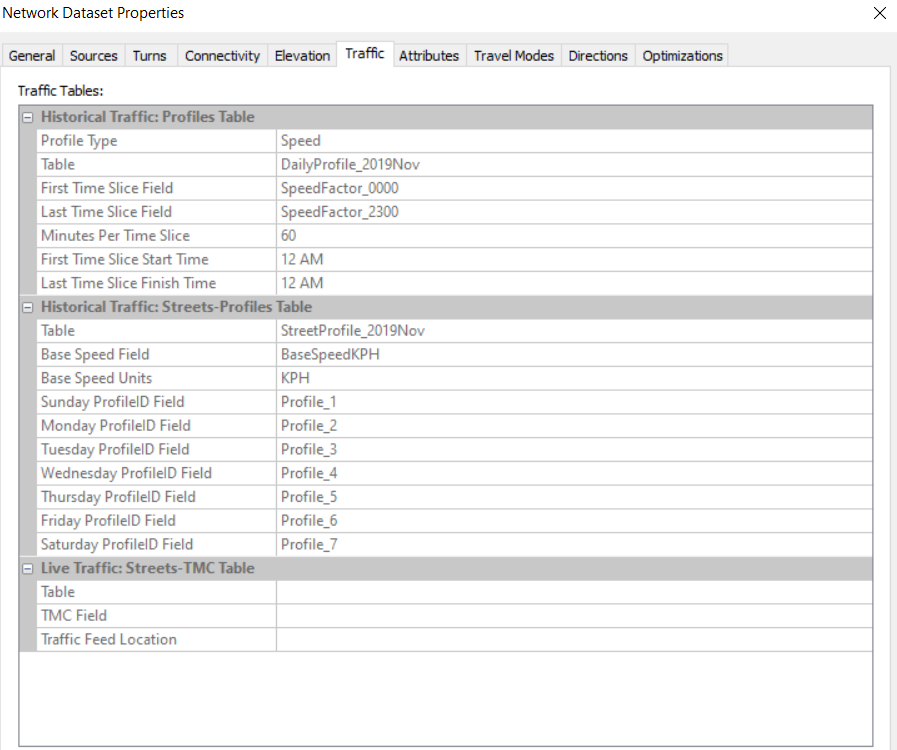Click the empty Traffic Feed Location cell
The width and height of the screenshot is (897, 750).
click(574, 640)
